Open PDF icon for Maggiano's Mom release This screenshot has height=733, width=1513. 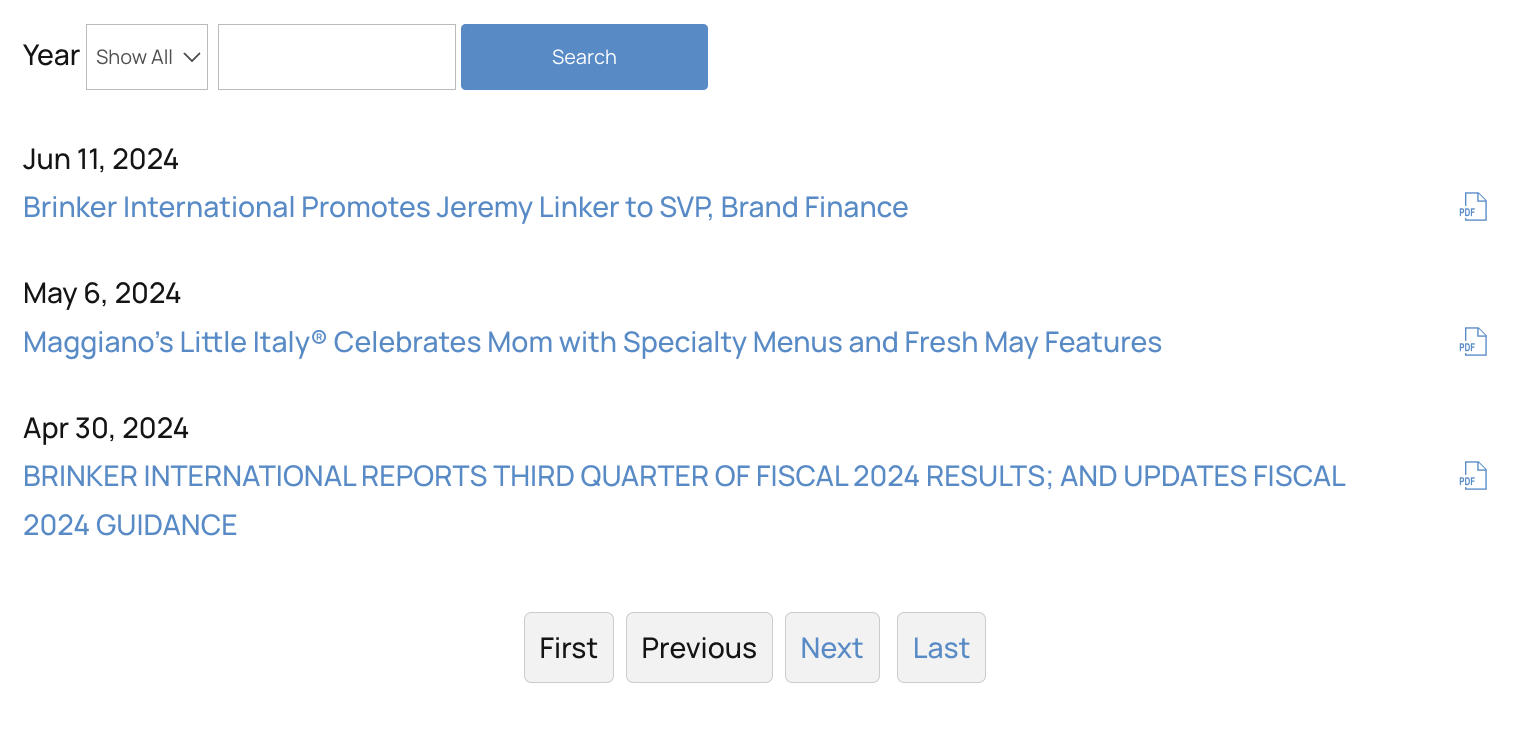(x=1473, y=342)
